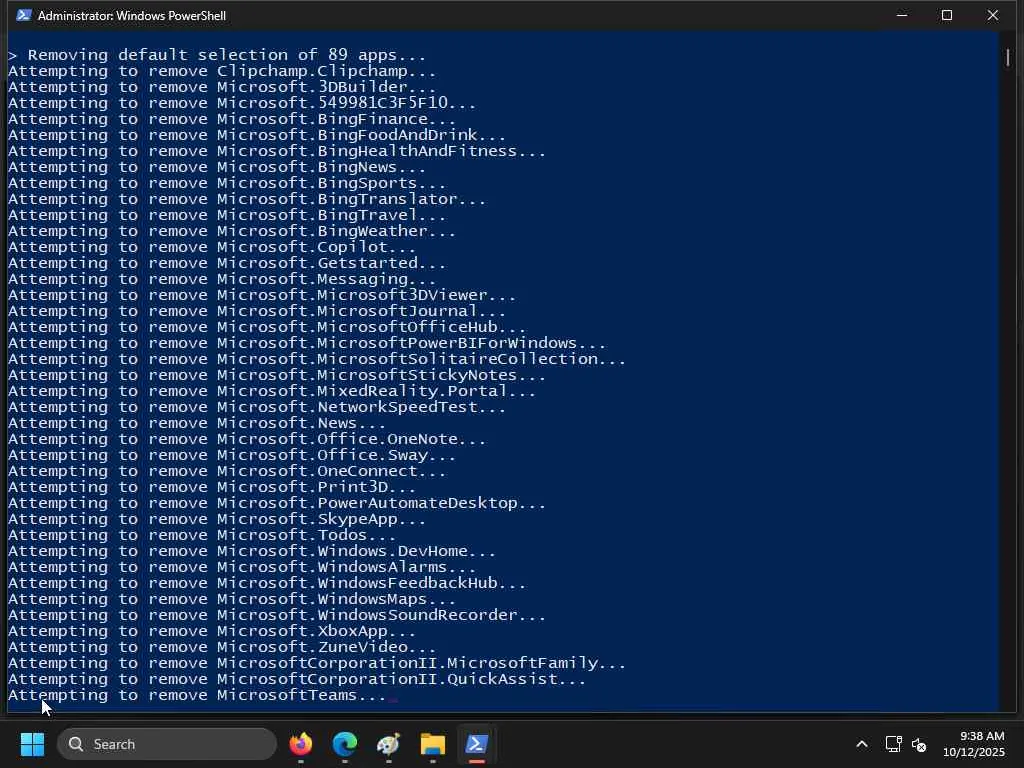Click the line 'Removing default selection of 89 apps...'
This screenshot has height=768, width=1024.
point(217,55)
